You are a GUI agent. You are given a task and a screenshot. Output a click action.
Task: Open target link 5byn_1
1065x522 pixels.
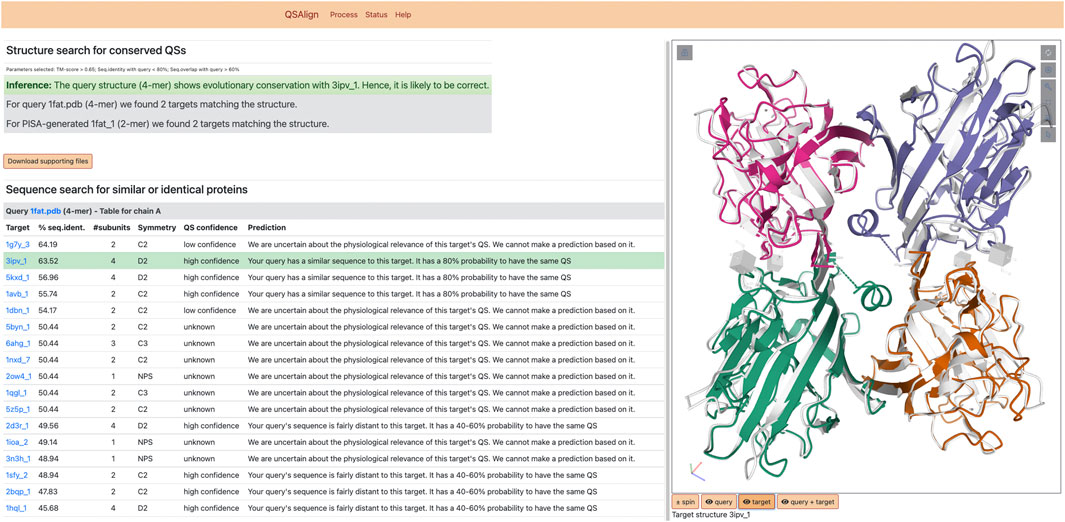point(18,327)
